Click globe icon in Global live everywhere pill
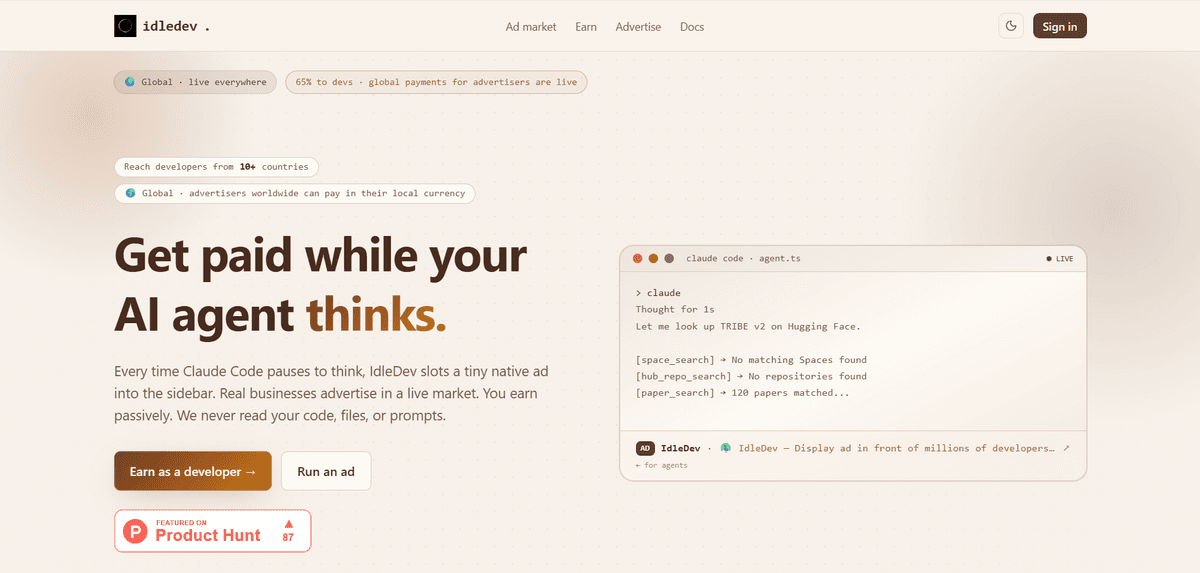Viewport: 1200px width, 573px height. pos(129,82)
